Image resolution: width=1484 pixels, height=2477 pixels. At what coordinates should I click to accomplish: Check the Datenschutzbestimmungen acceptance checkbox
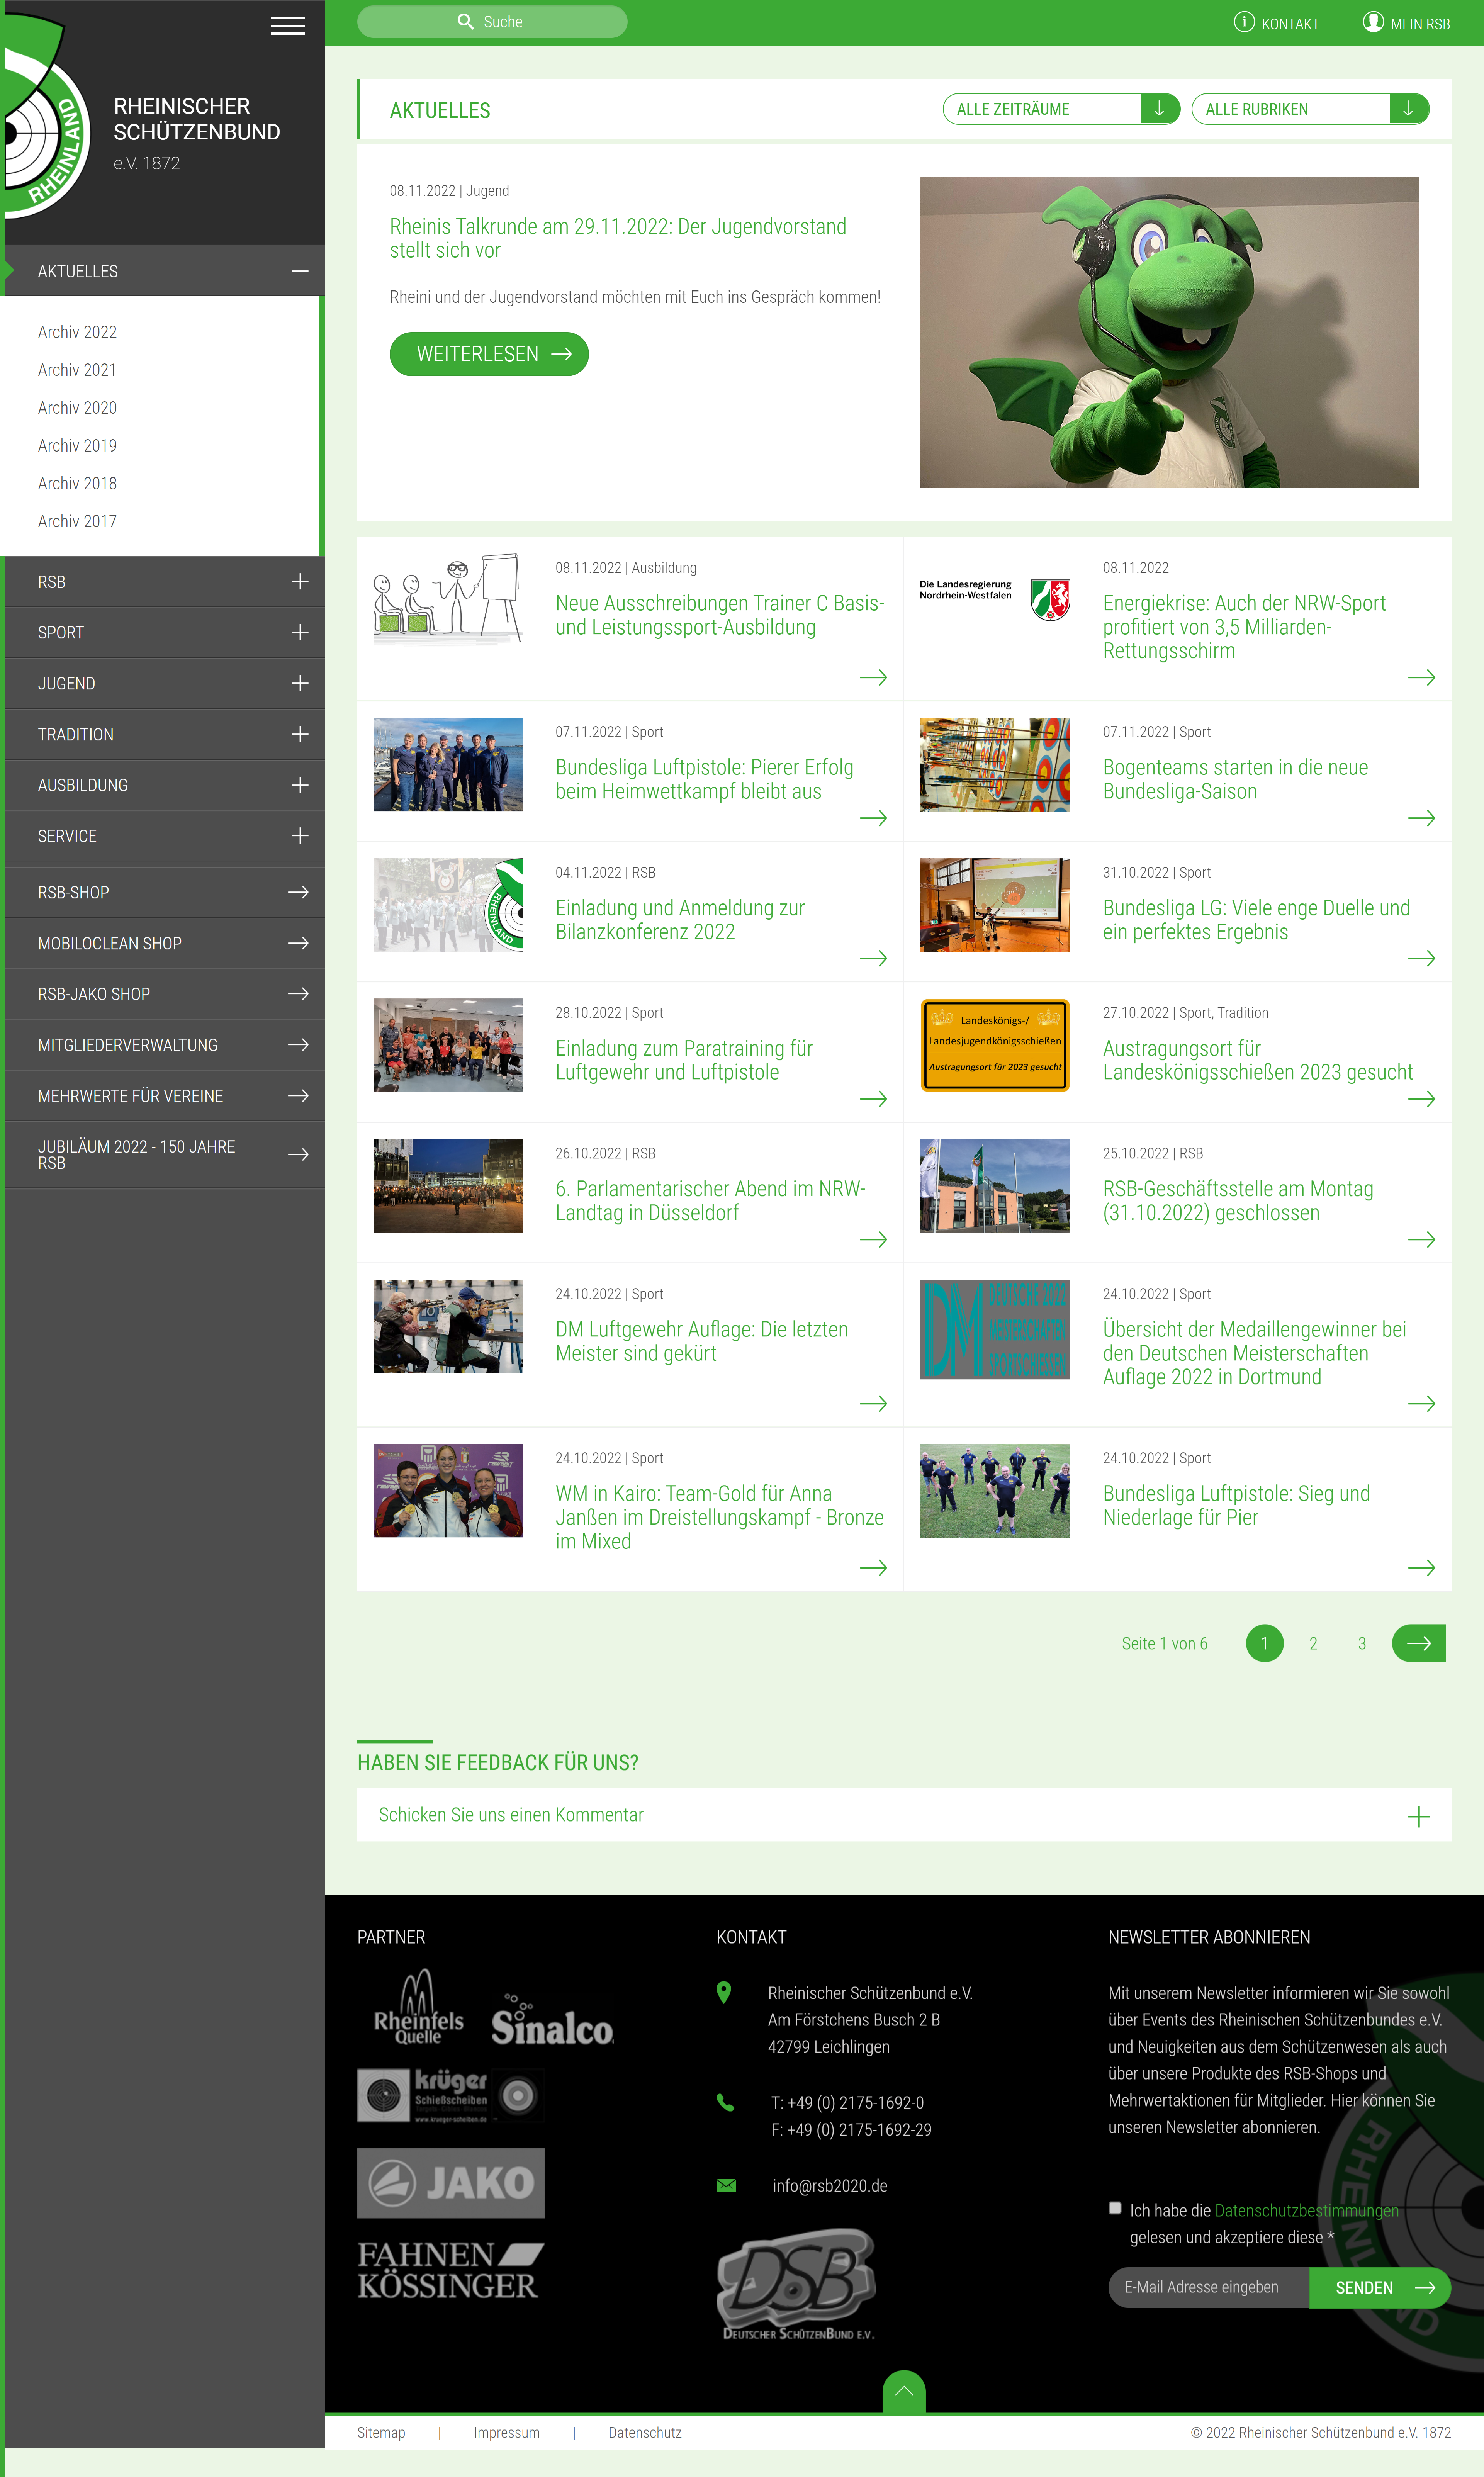coord(1115,2208)
